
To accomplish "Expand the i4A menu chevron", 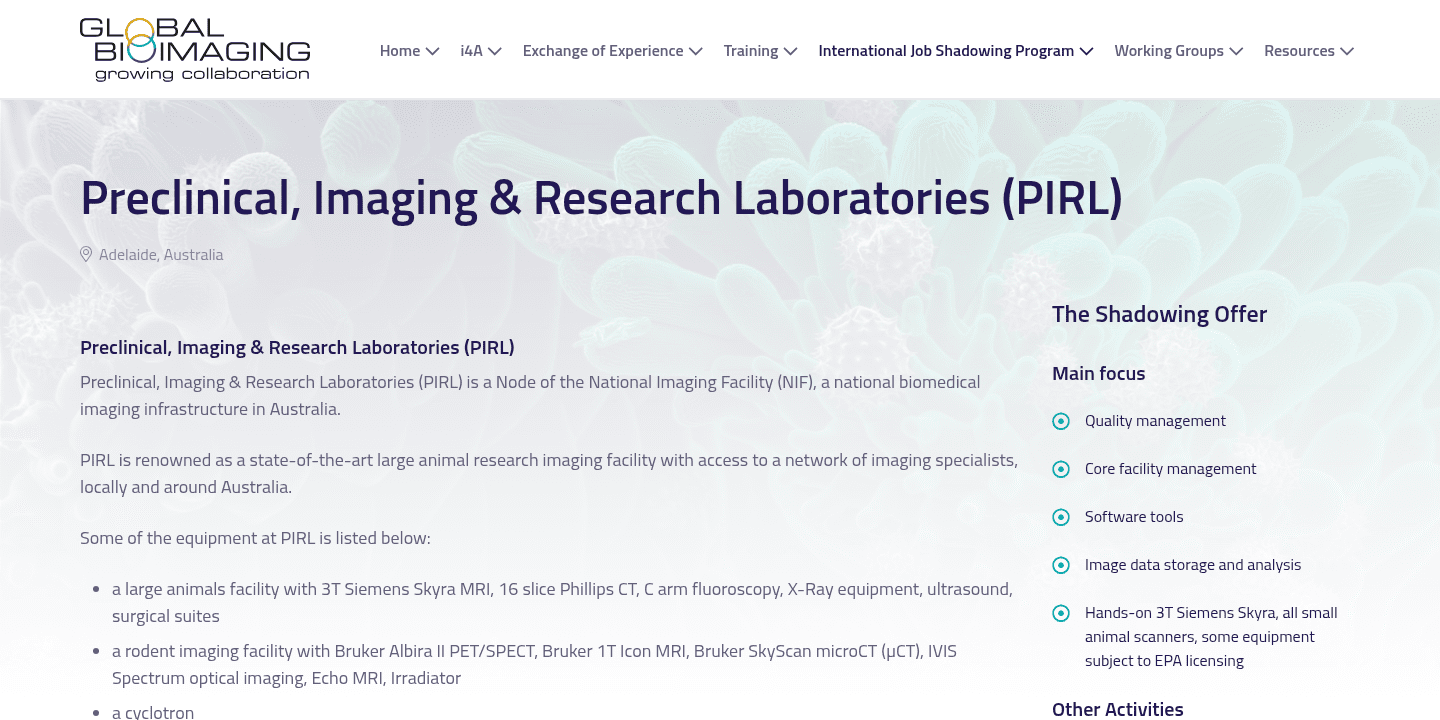I will 494,51.
